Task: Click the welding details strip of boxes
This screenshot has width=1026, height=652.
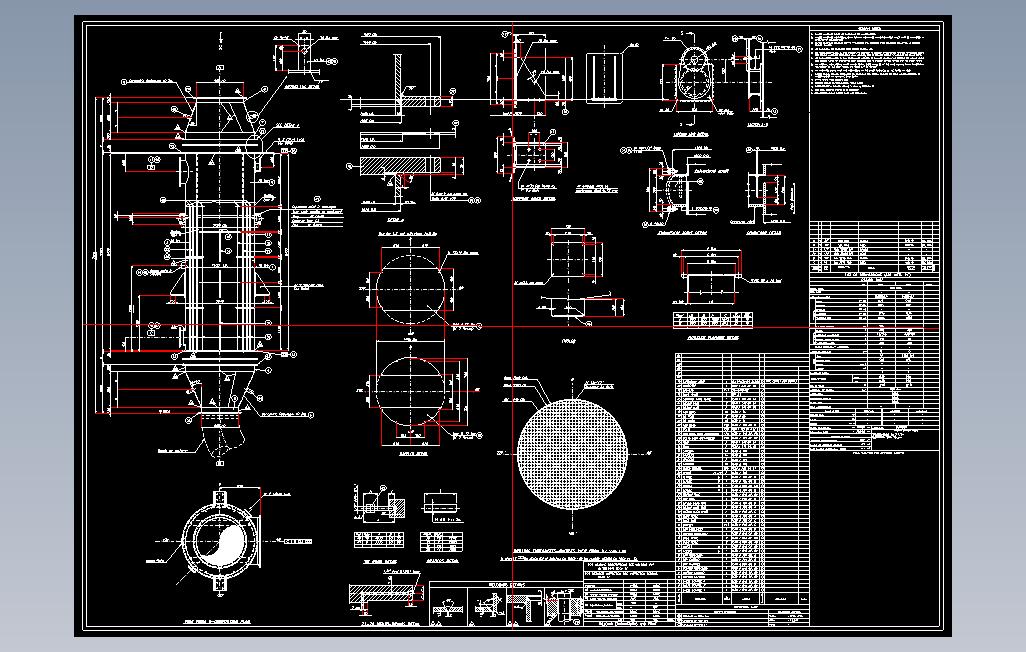Action: coord(505,605)
